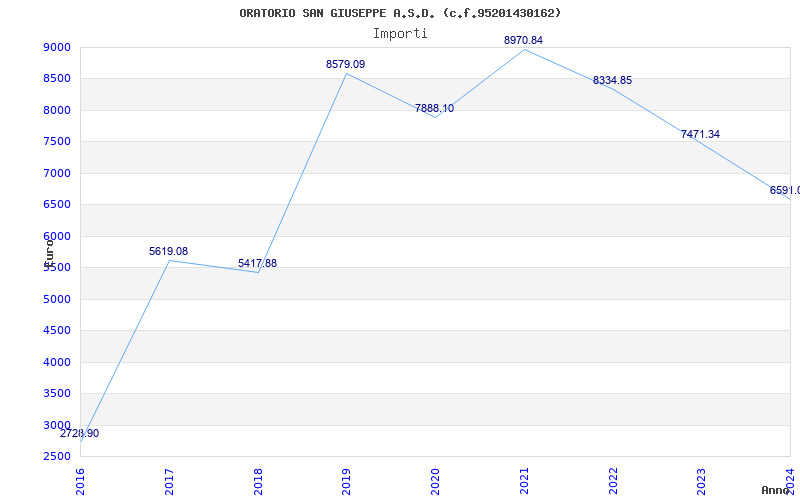The image size is (800, 500).
Task: Click the chart title ORATORIO SAN GIUSEPPE A.S.D.
Action: (x=400, y=13)
